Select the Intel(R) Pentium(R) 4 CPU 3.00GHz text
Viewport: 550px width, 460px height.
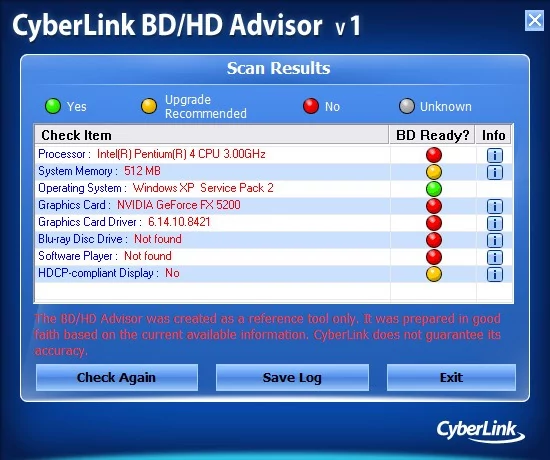click(x=181, y=154)
